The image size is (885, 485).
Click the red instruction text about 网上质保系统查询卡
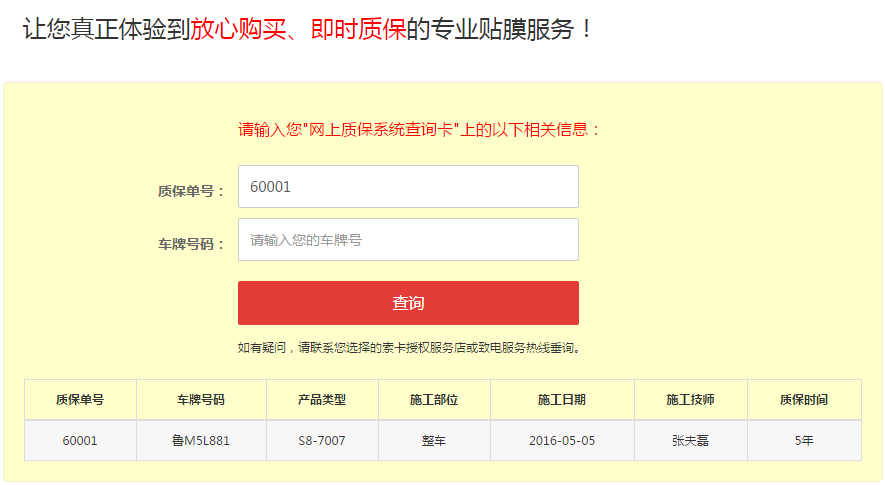pyautogui.click(x=418, y=130)
